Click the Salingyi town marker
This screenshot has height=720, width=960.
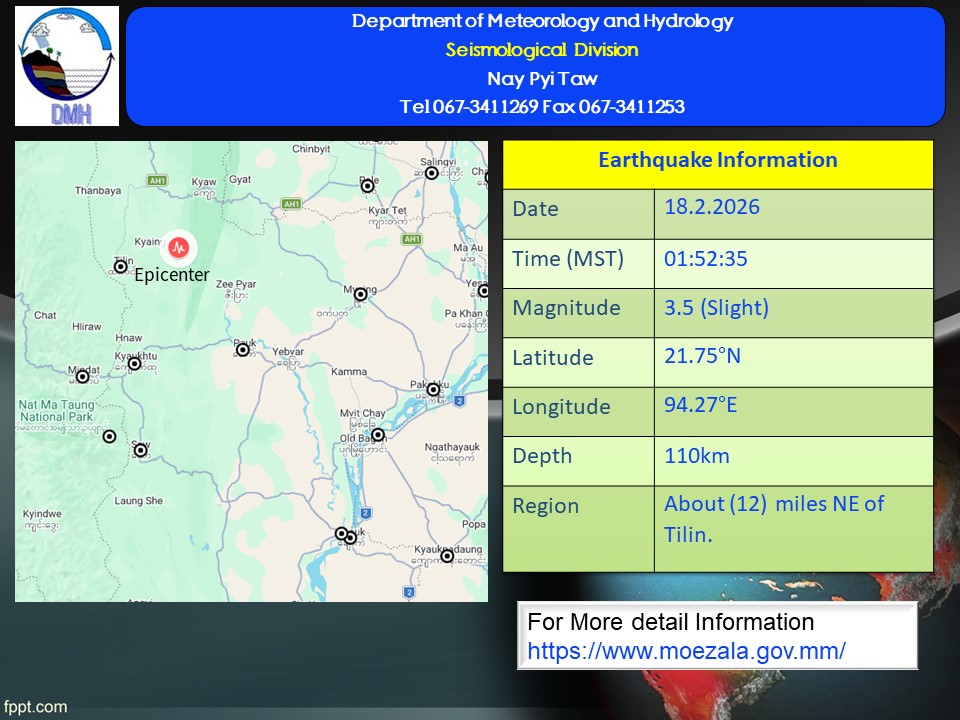coord(431,173)
